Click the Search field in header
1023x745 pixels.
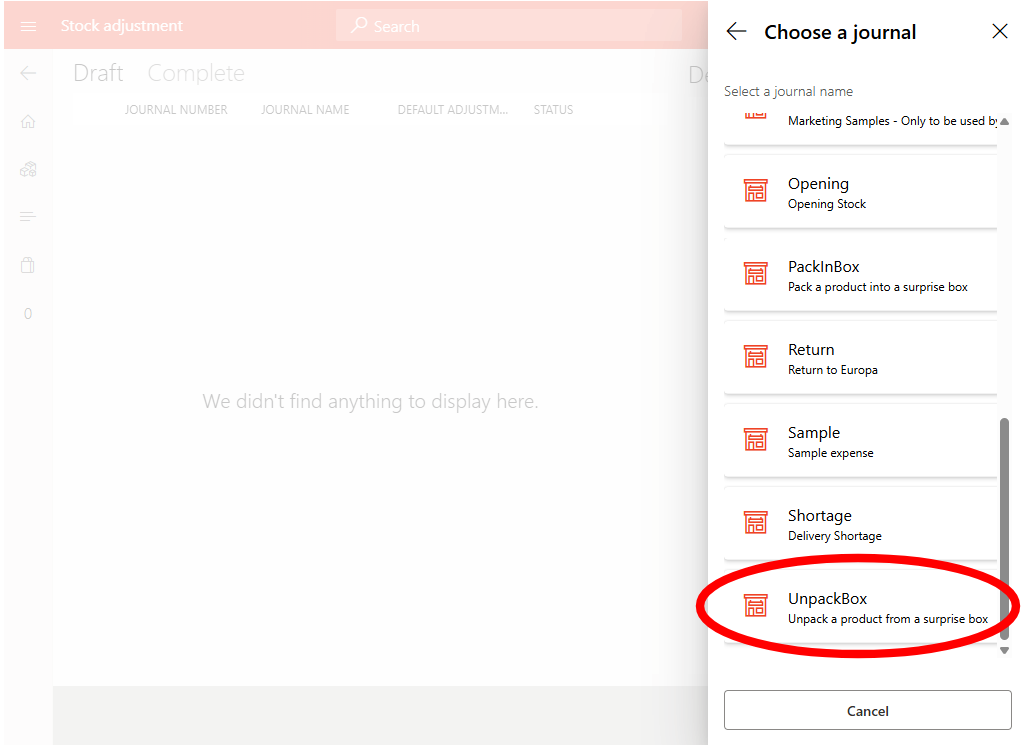click(x=510, y=26)
